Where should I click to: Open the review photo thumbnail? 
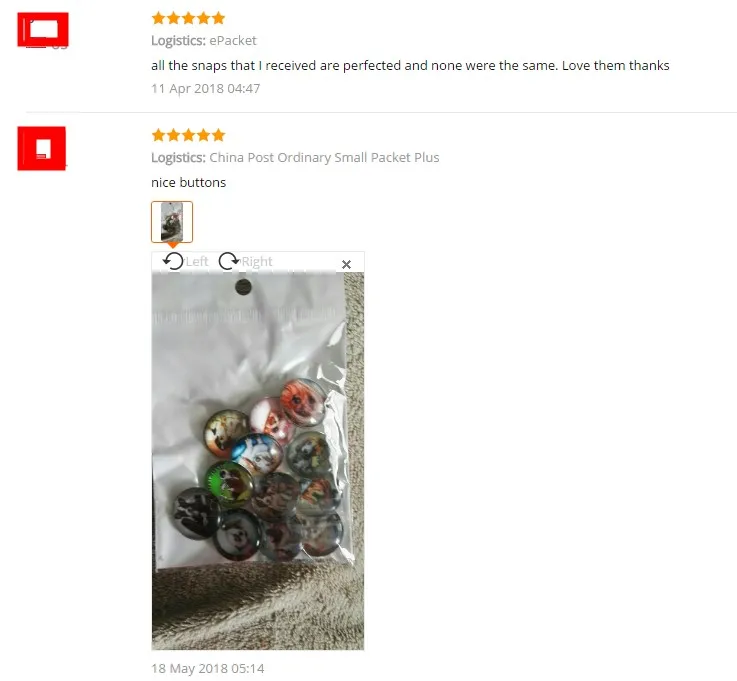(172, 222)
